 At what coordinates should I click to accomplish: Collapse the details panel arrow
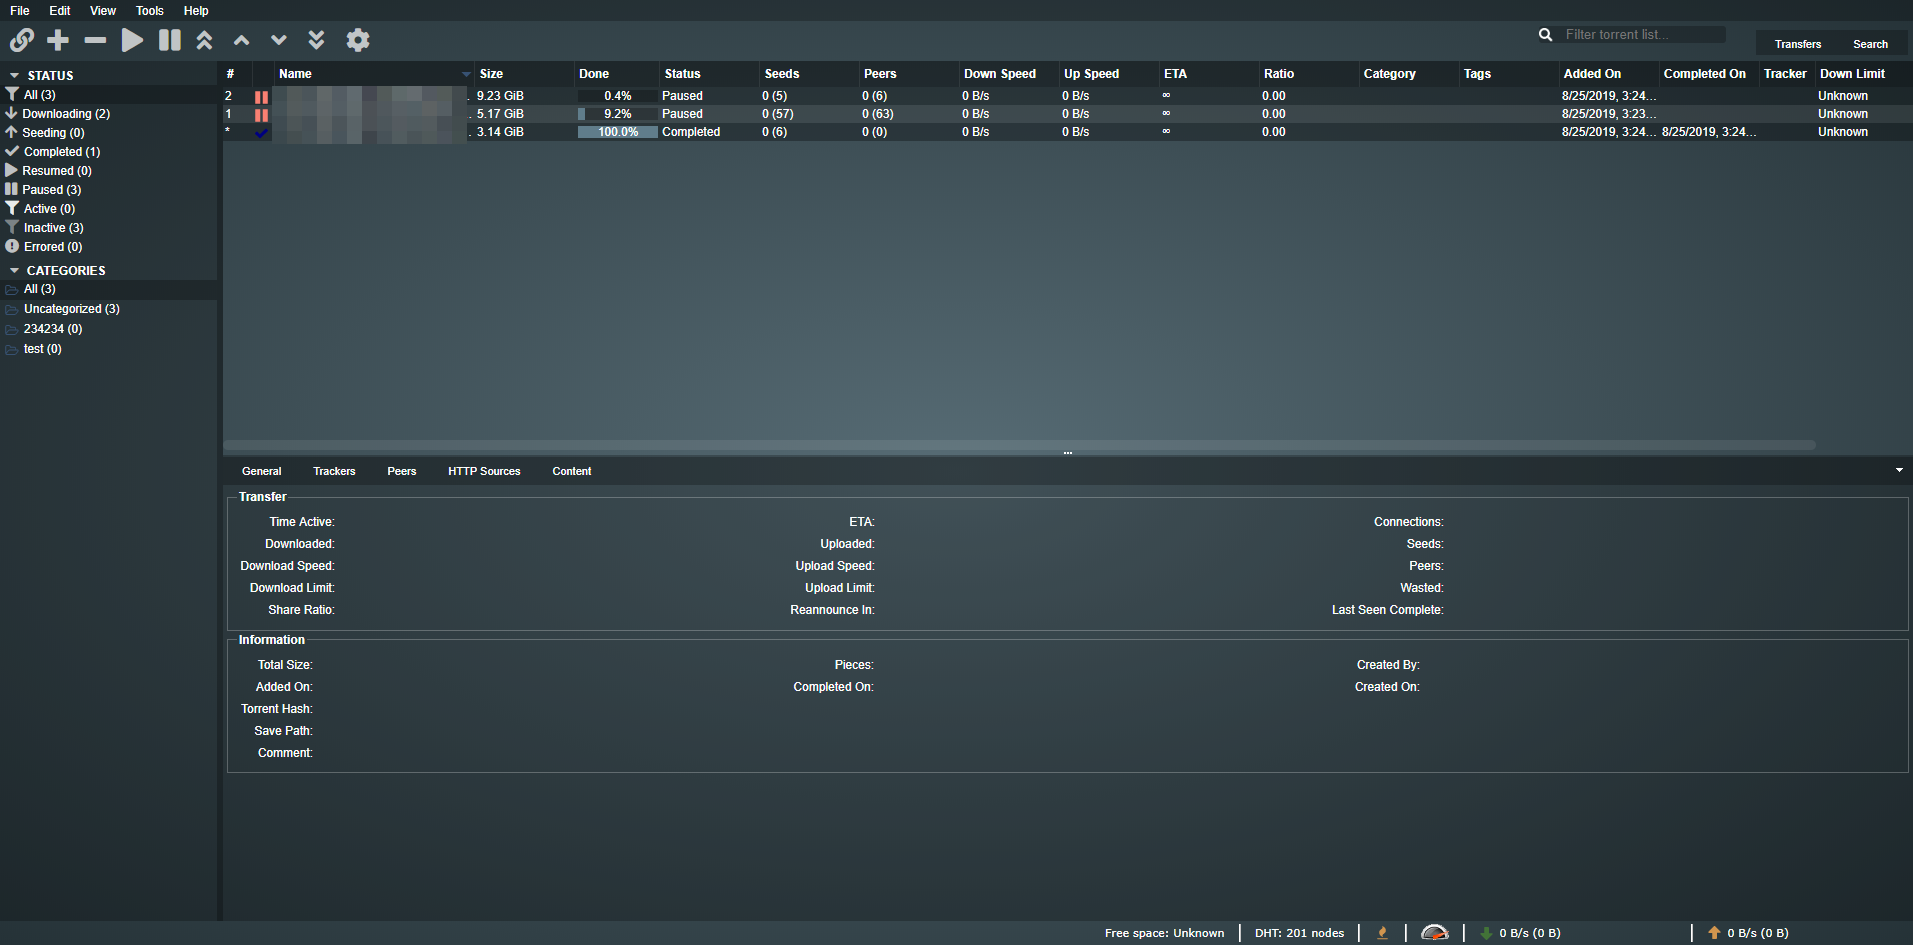click(1899, 470)
